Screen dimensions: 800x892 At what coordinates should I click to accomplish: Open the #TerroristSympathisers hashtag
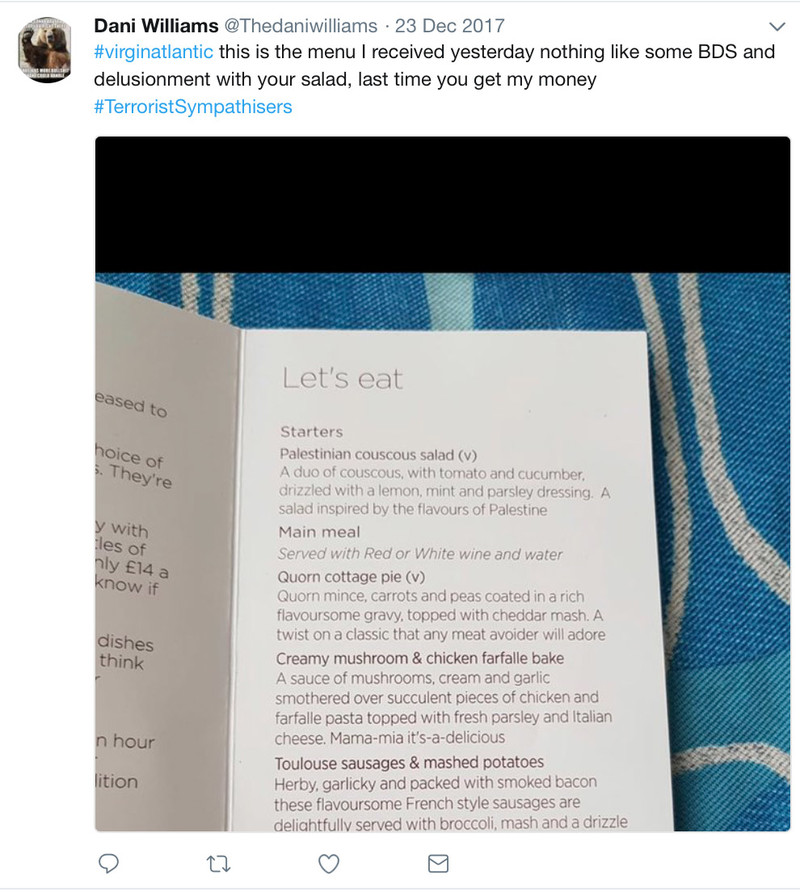point(193,106)
